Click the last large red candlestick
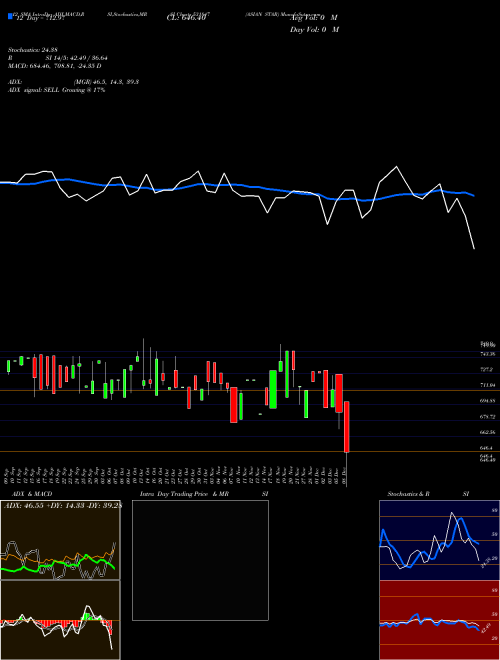The width and height of the screenshot is (500, 660). pos(347,427)
